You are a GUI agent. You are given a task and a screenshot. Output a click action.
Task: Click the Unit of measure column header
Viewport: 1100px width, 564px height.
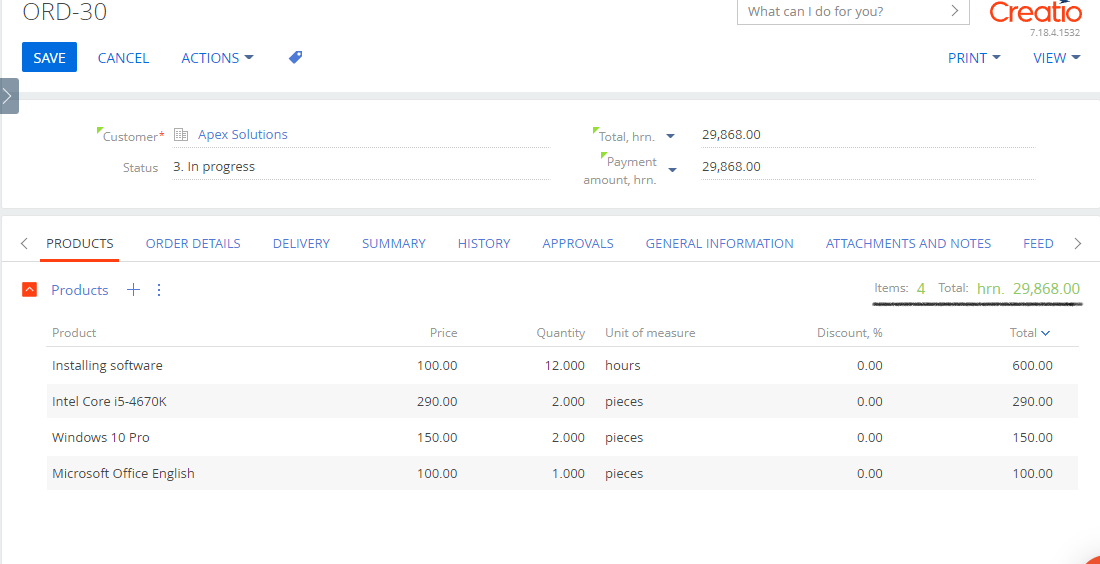pyautogui.click(x=650, y=333)
